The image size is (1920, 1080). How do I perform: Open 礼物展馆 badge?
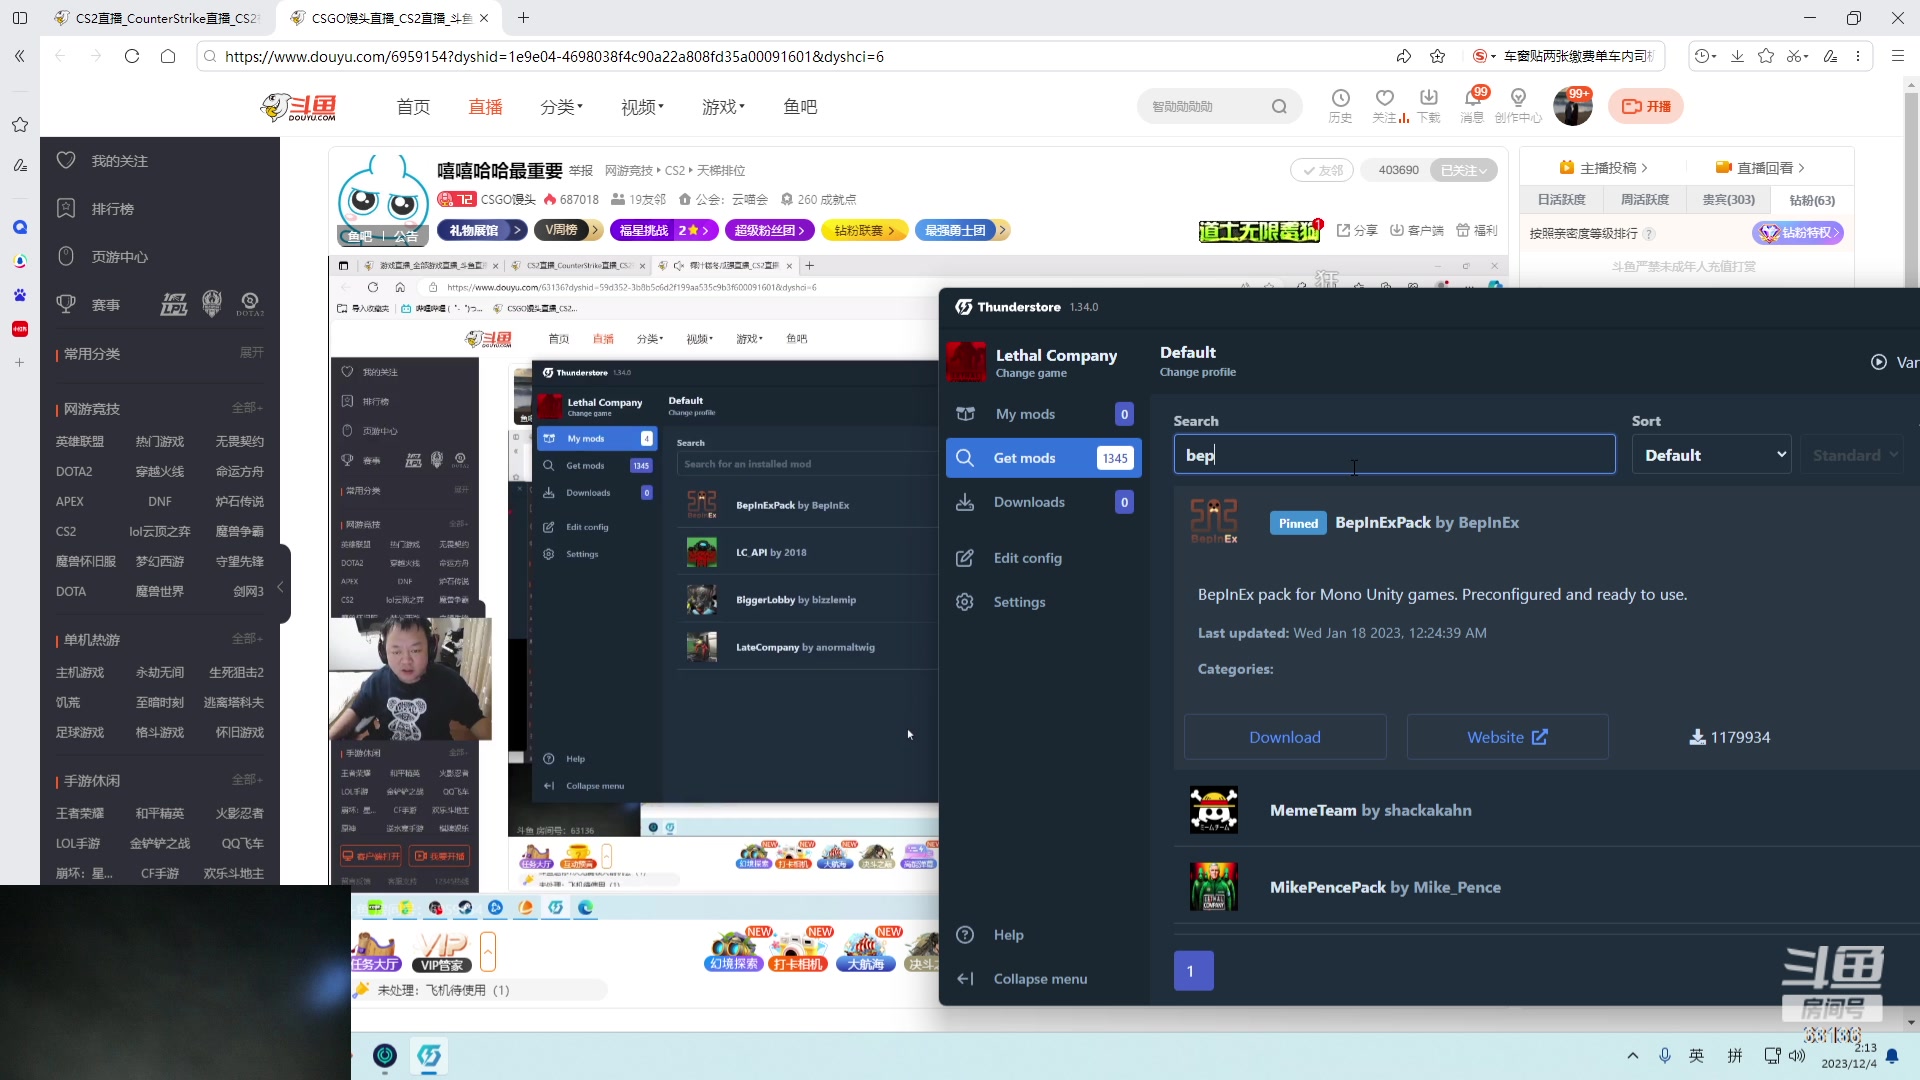(x=482, y=231)
